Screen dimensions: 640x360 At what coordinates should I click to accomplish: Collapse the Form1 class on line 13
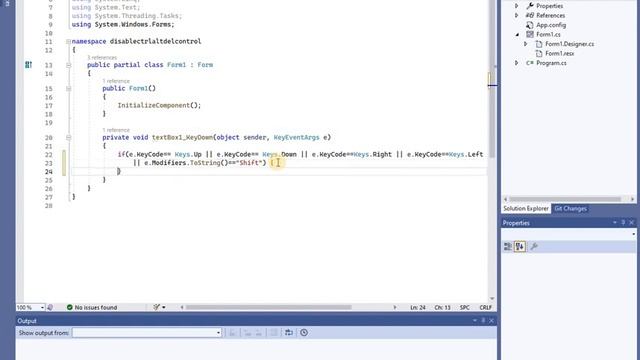(68, 64)
